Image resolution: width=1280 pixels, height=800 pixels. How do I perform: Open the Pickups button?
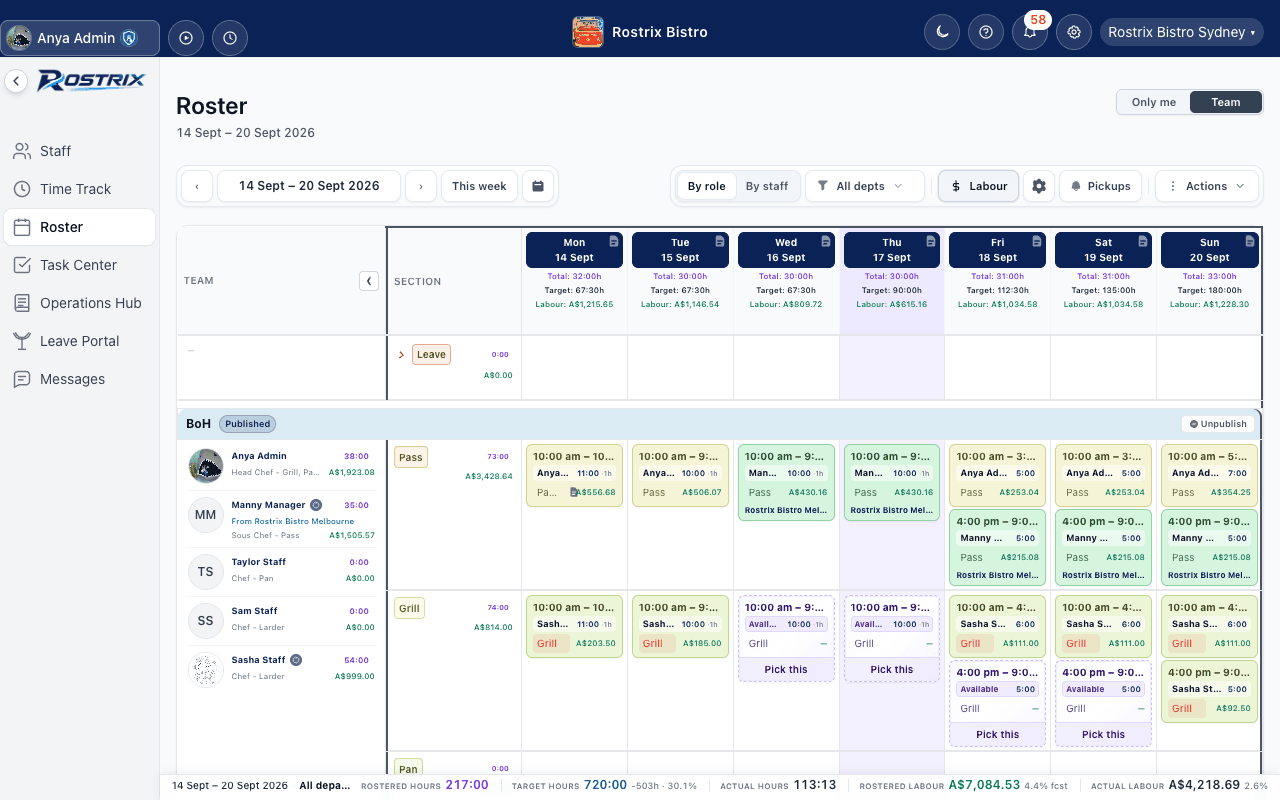(1100, 186)
